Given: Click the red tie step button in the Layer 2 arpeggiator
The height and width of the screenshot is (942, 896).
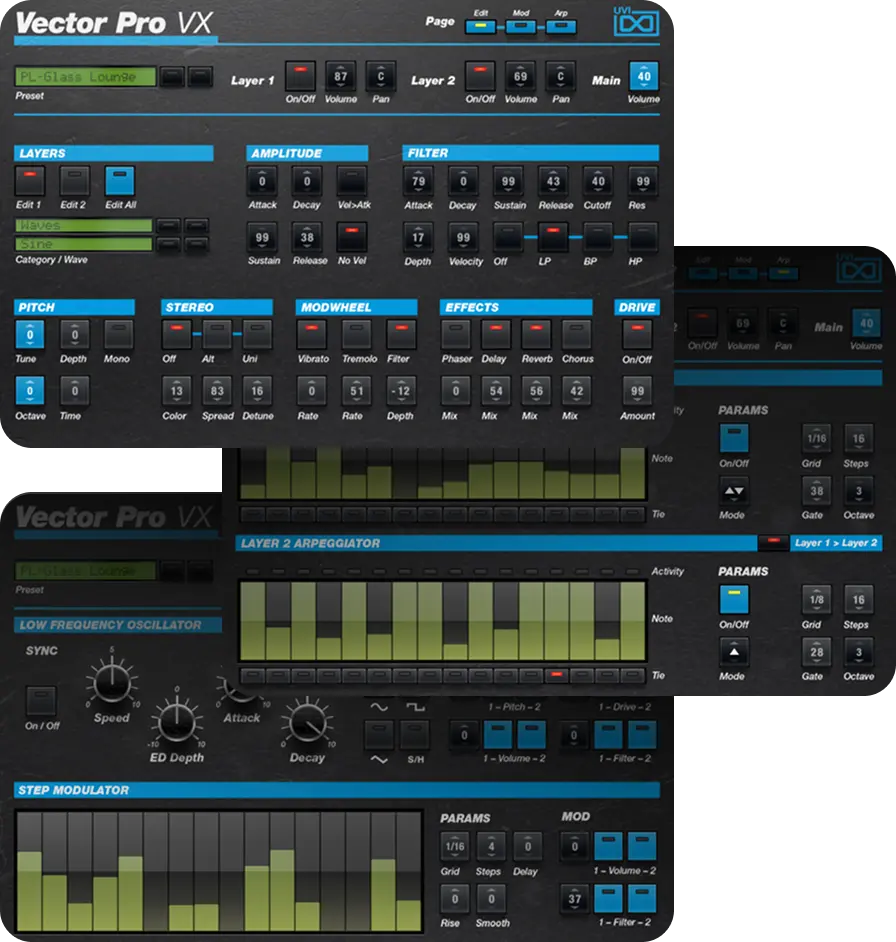Looking at the screenshot, I should tap(556, 675).
